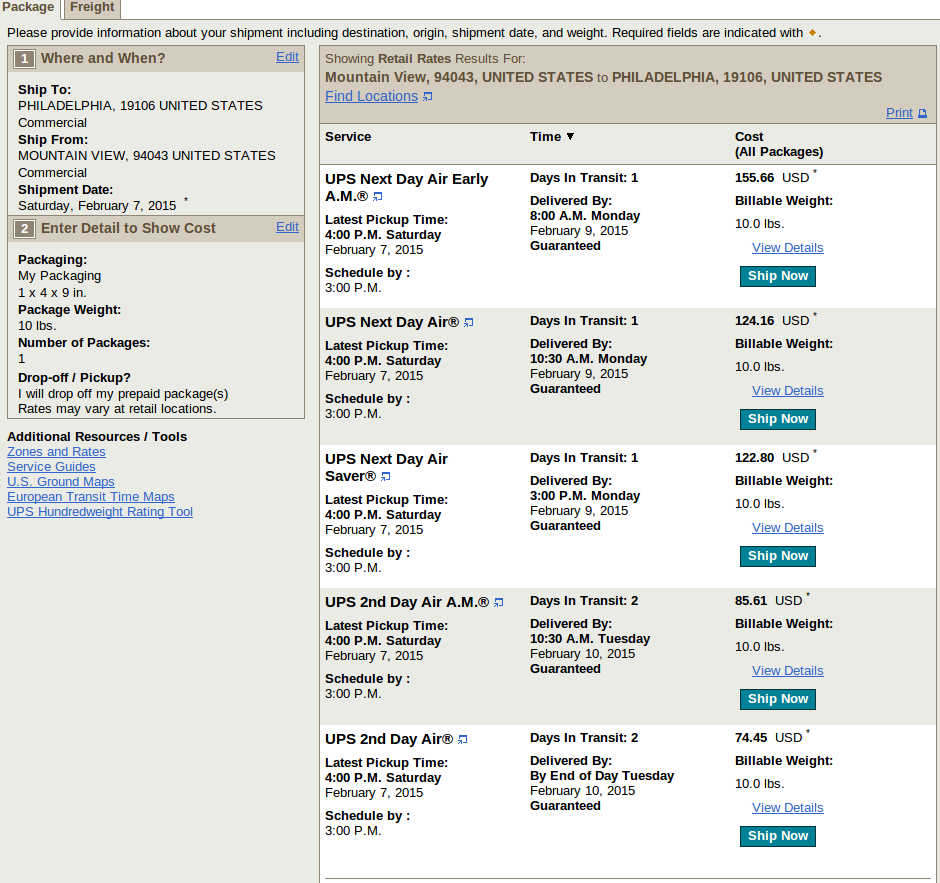
Task: View Details for the 74.45 USD rate
Action: (x=788, y=807)
